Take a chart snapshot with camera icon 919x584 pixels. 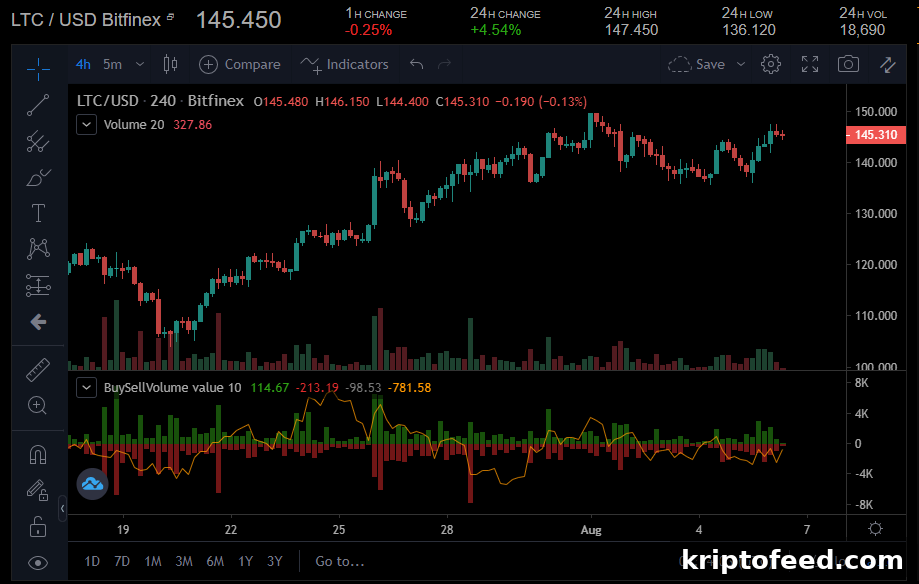click(848, 64)
